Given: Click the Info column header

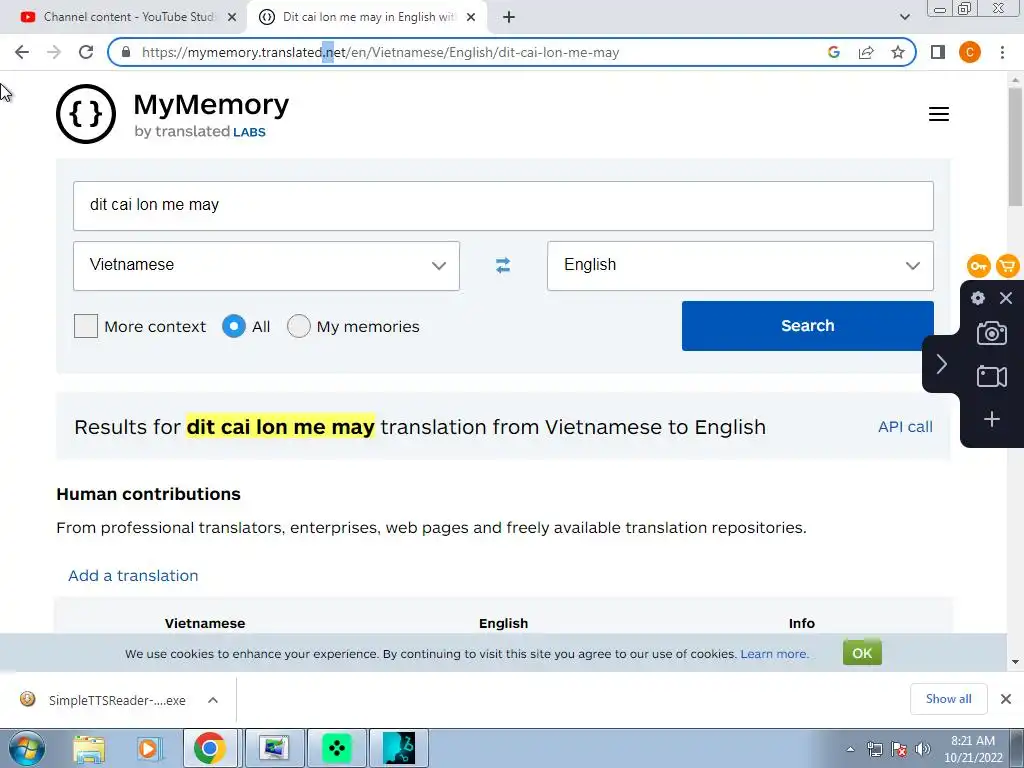Looking at the screenshot, I should 801,623.
